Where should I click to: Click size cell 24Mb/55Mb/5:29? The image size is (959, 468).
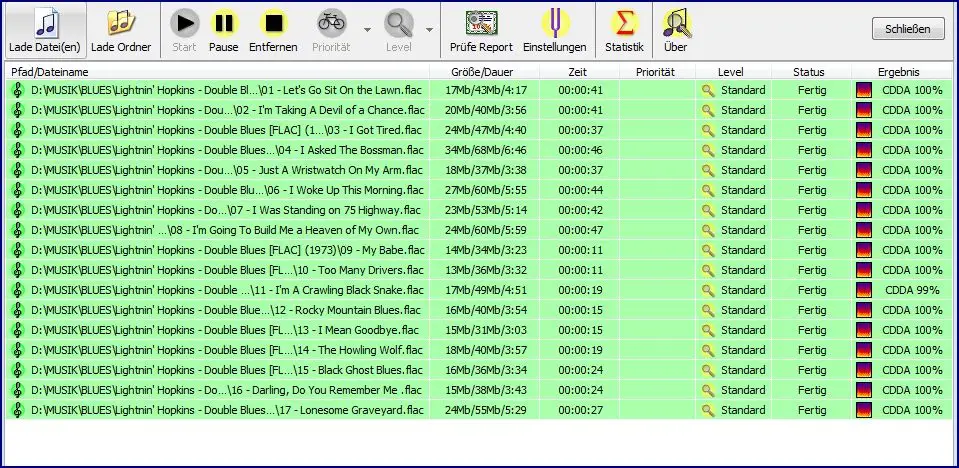point(486,410)
